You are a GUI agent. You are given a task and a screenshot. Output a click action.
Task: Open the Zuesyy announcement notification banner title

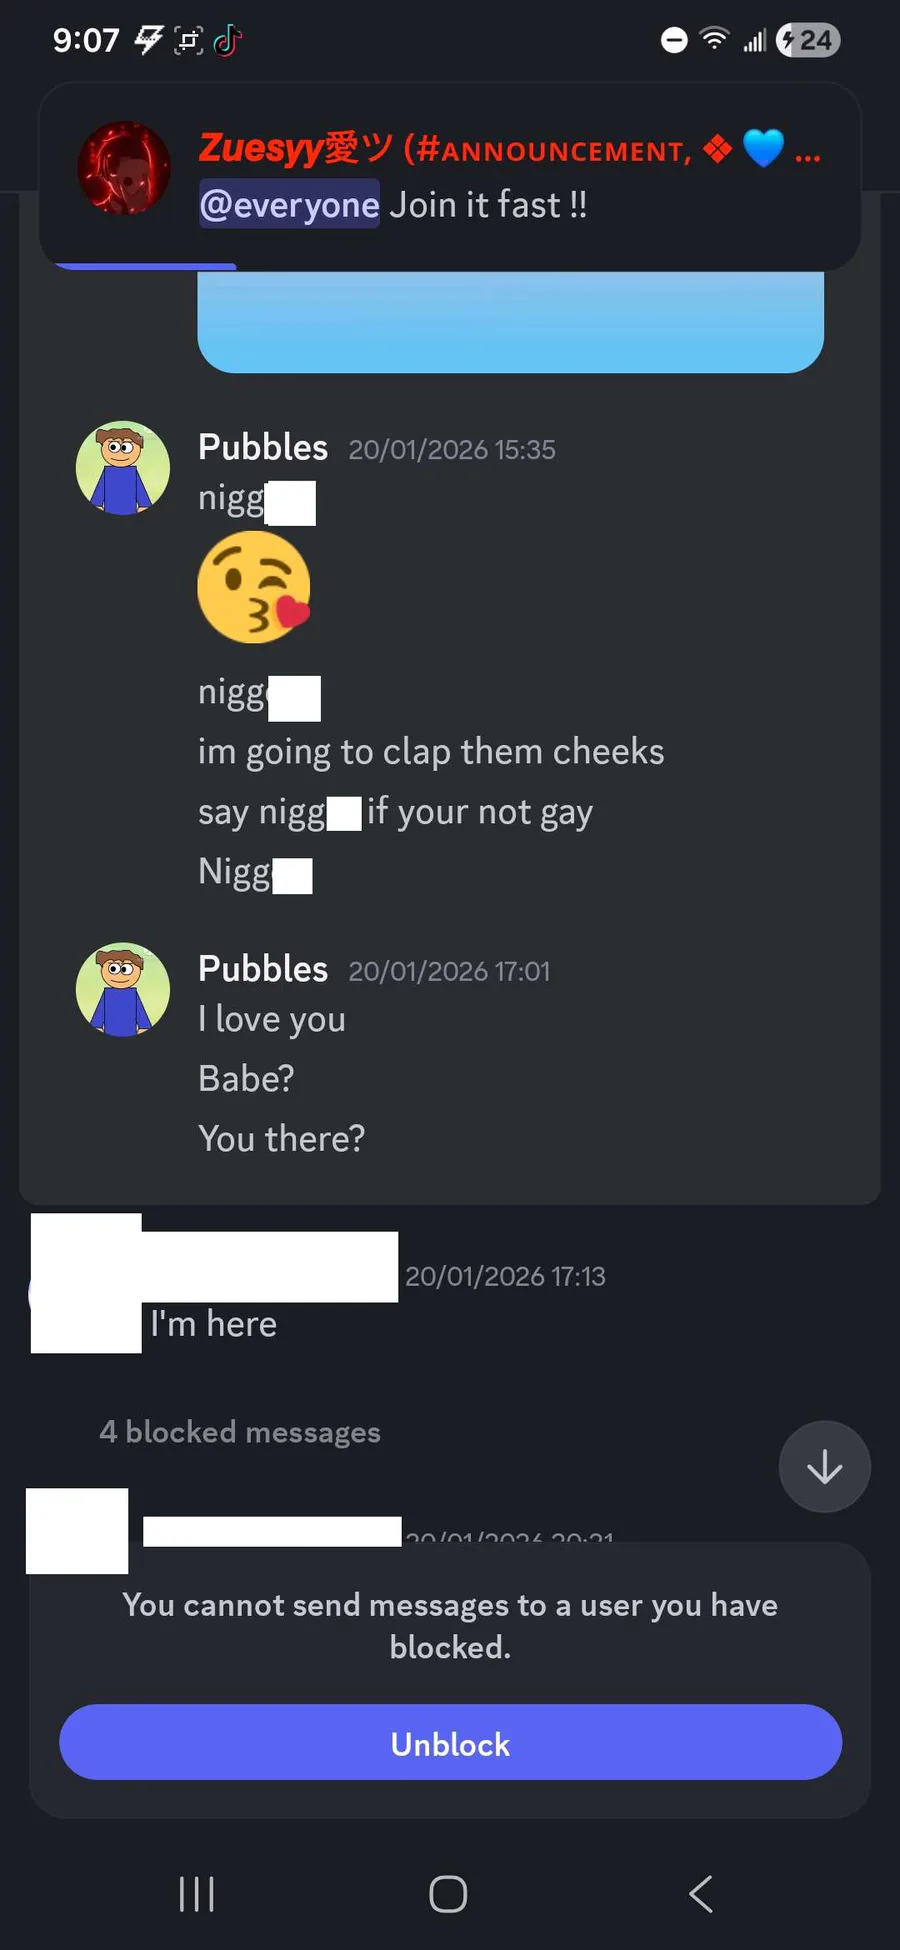coord(509,148)
